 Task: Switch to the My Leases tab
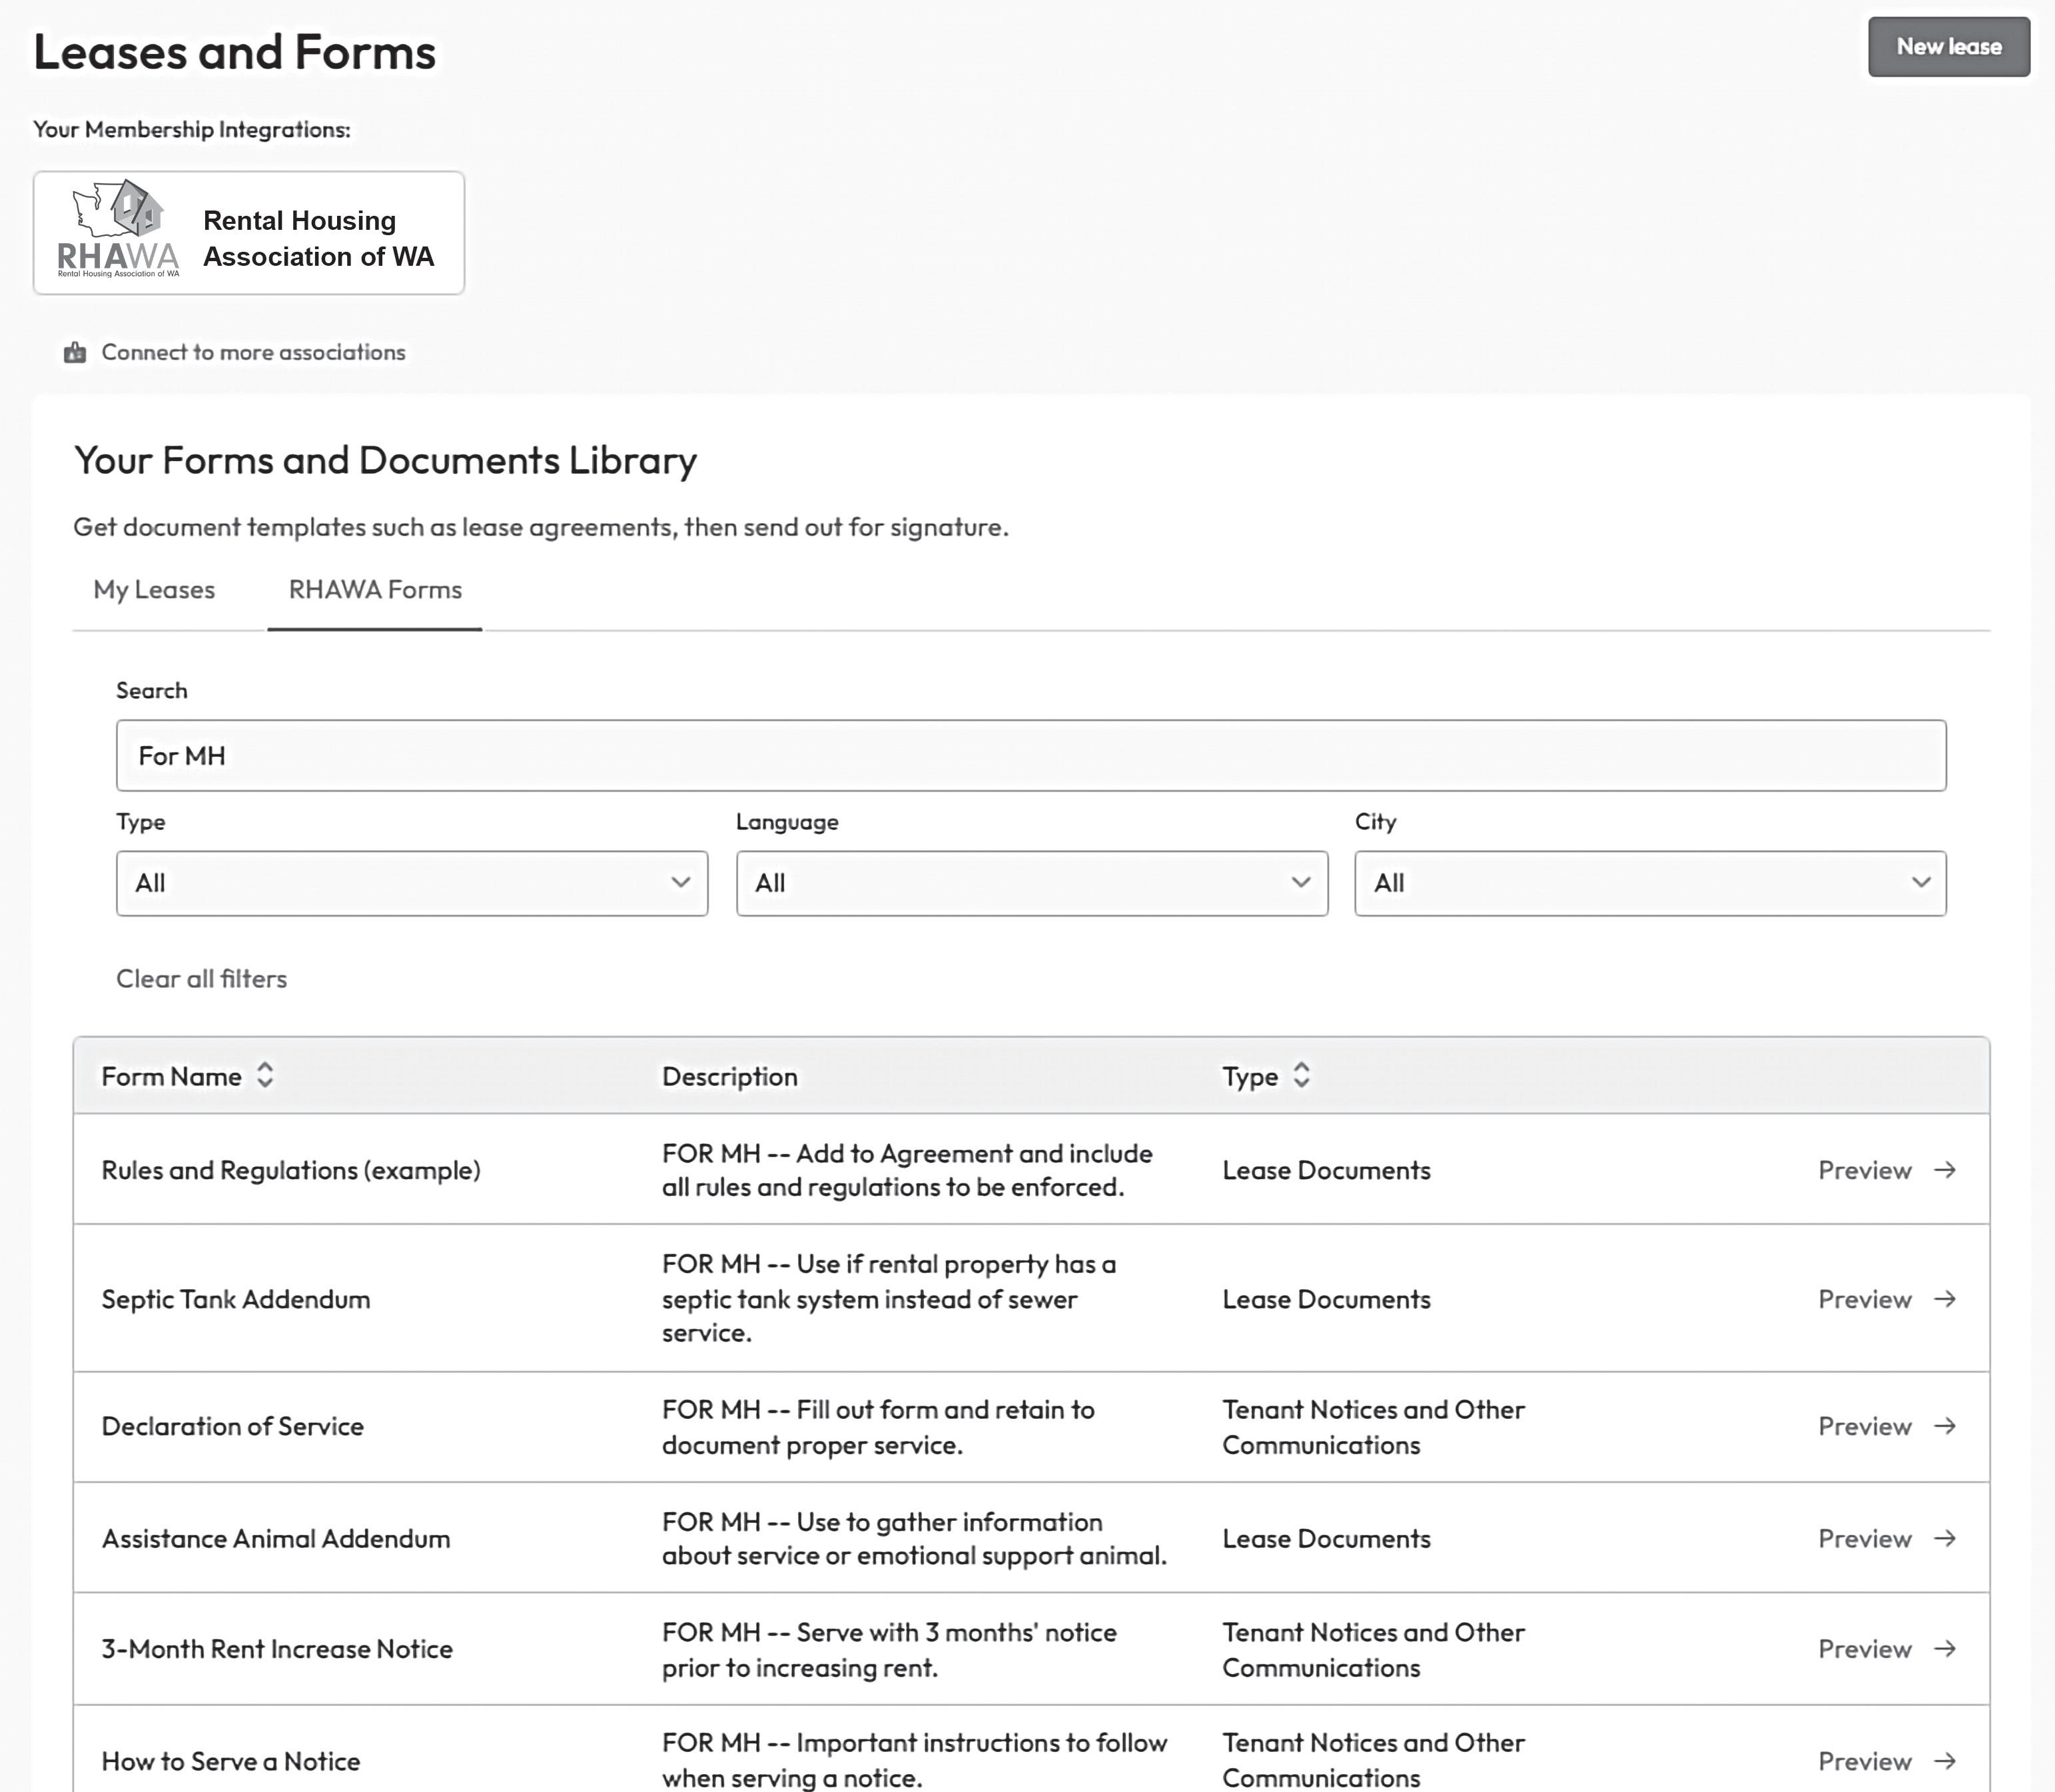pos(154,590)
